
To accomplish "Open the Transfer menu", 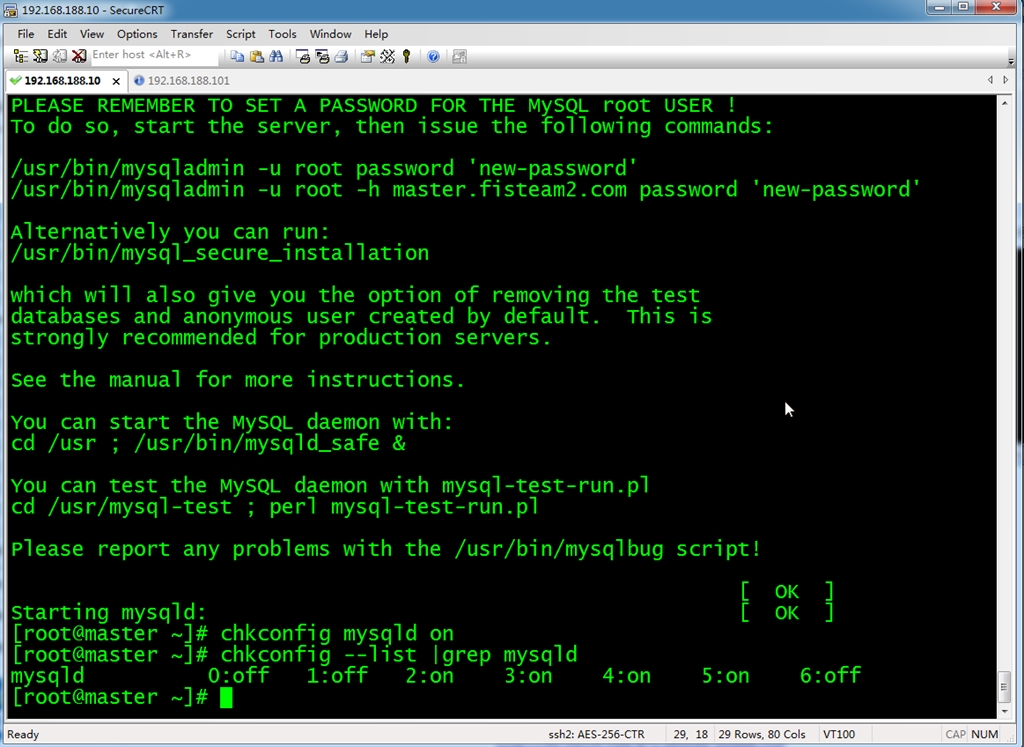I will pos(191,34).
